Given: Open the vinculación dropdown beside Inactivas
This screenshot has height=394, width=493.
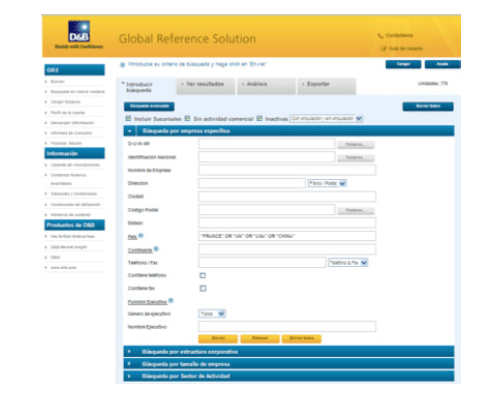Looking at the screenshot, I should [326, 119].
